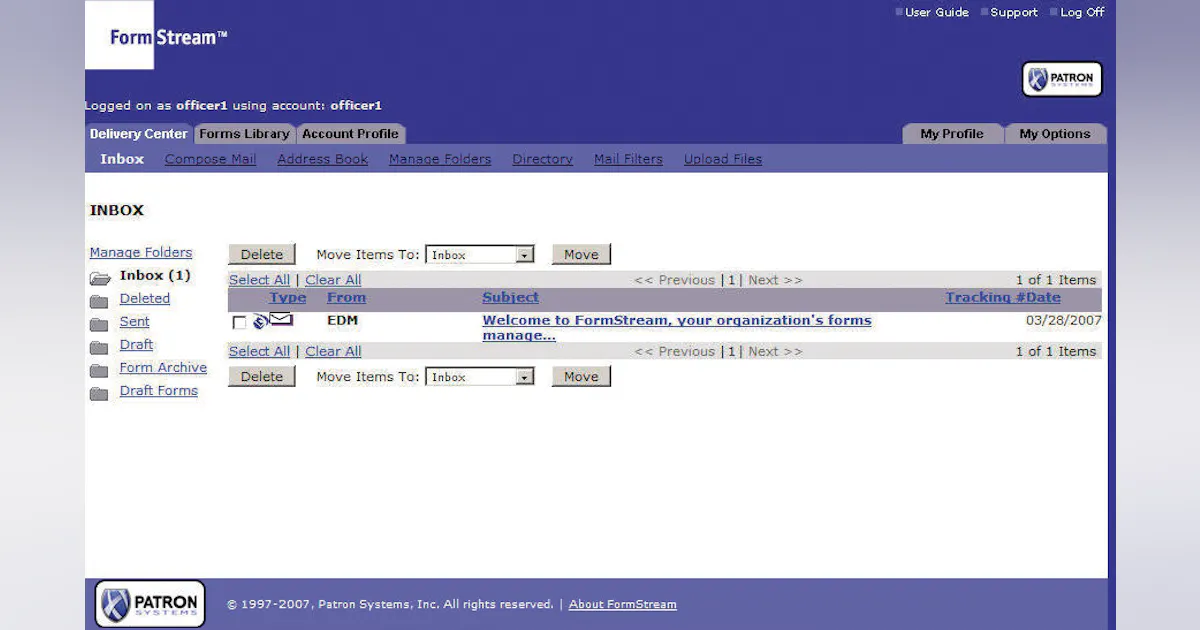The height and width of the screenshot is (630, 1200).
Task: Switch to the Delivery Center tab
Action: pyautogui.click(x=138, y=134)
